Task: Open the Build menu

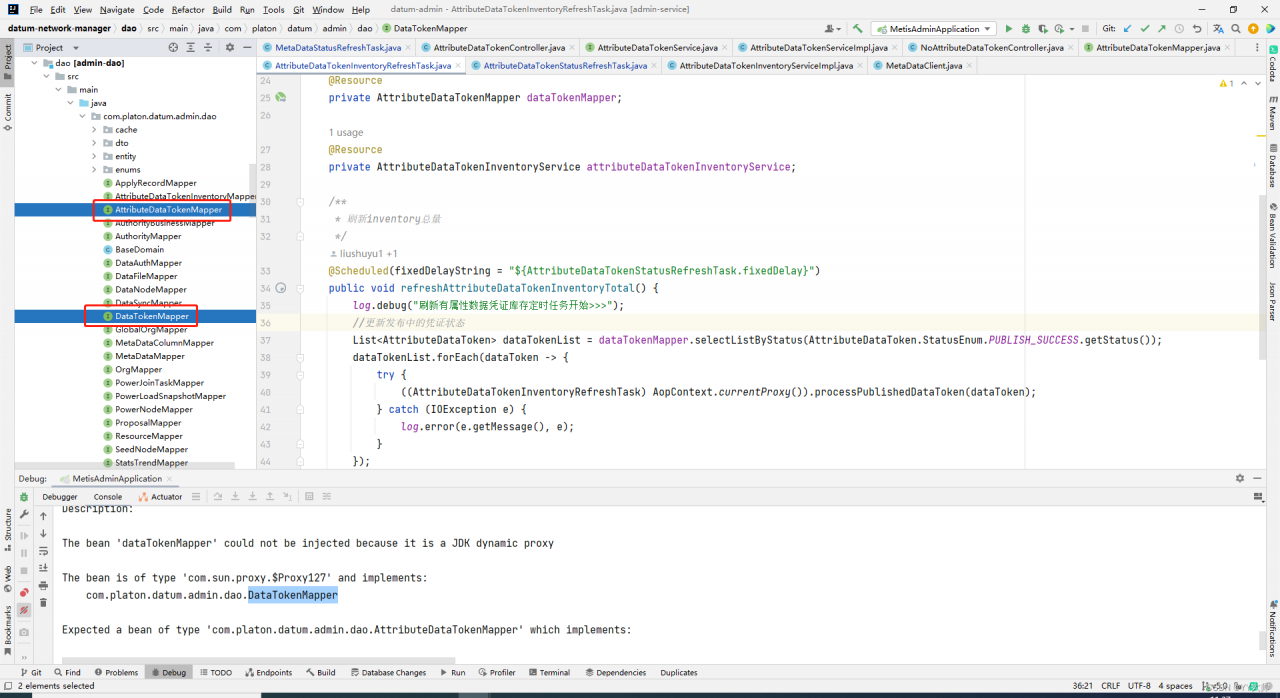Action: pyautogui.click(x=222, y=9)
